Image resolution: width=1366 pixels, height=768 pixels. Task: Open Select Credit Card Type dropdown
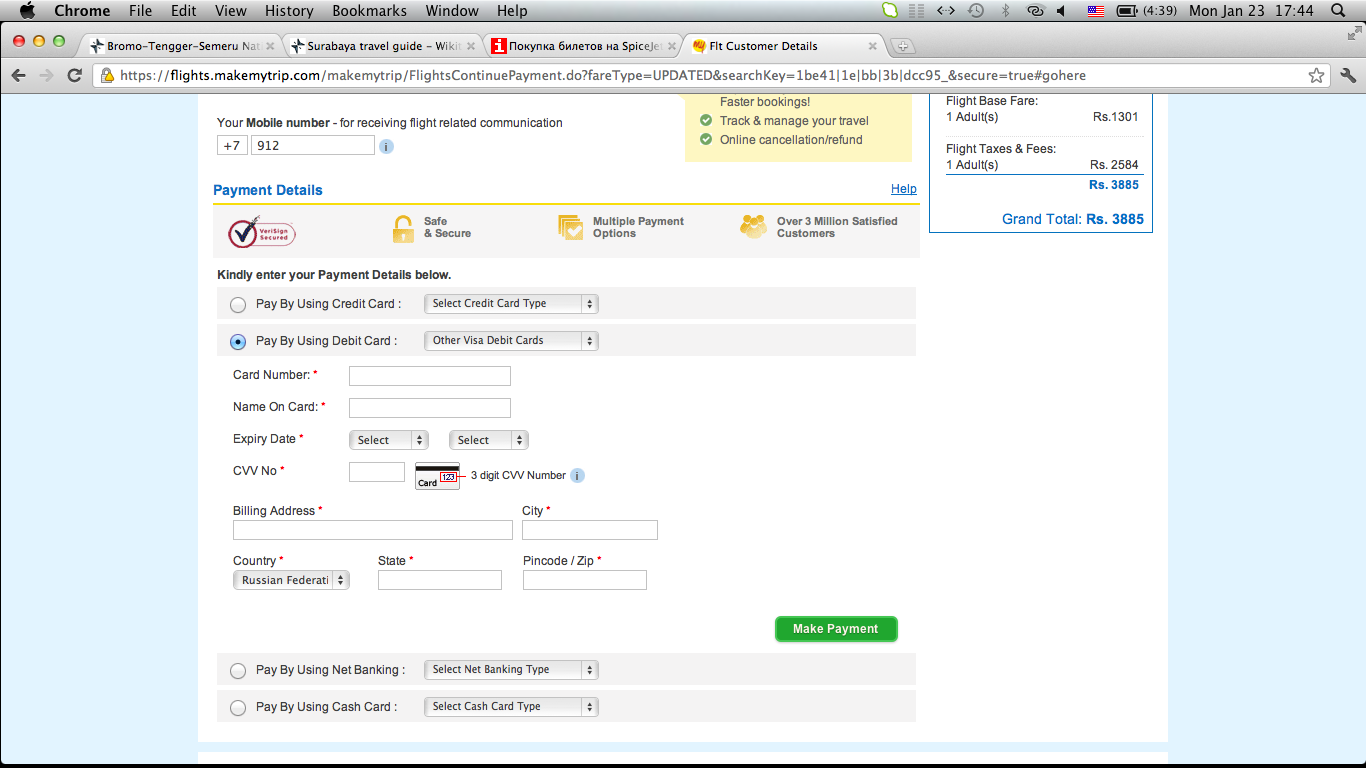tap(511, 304)
